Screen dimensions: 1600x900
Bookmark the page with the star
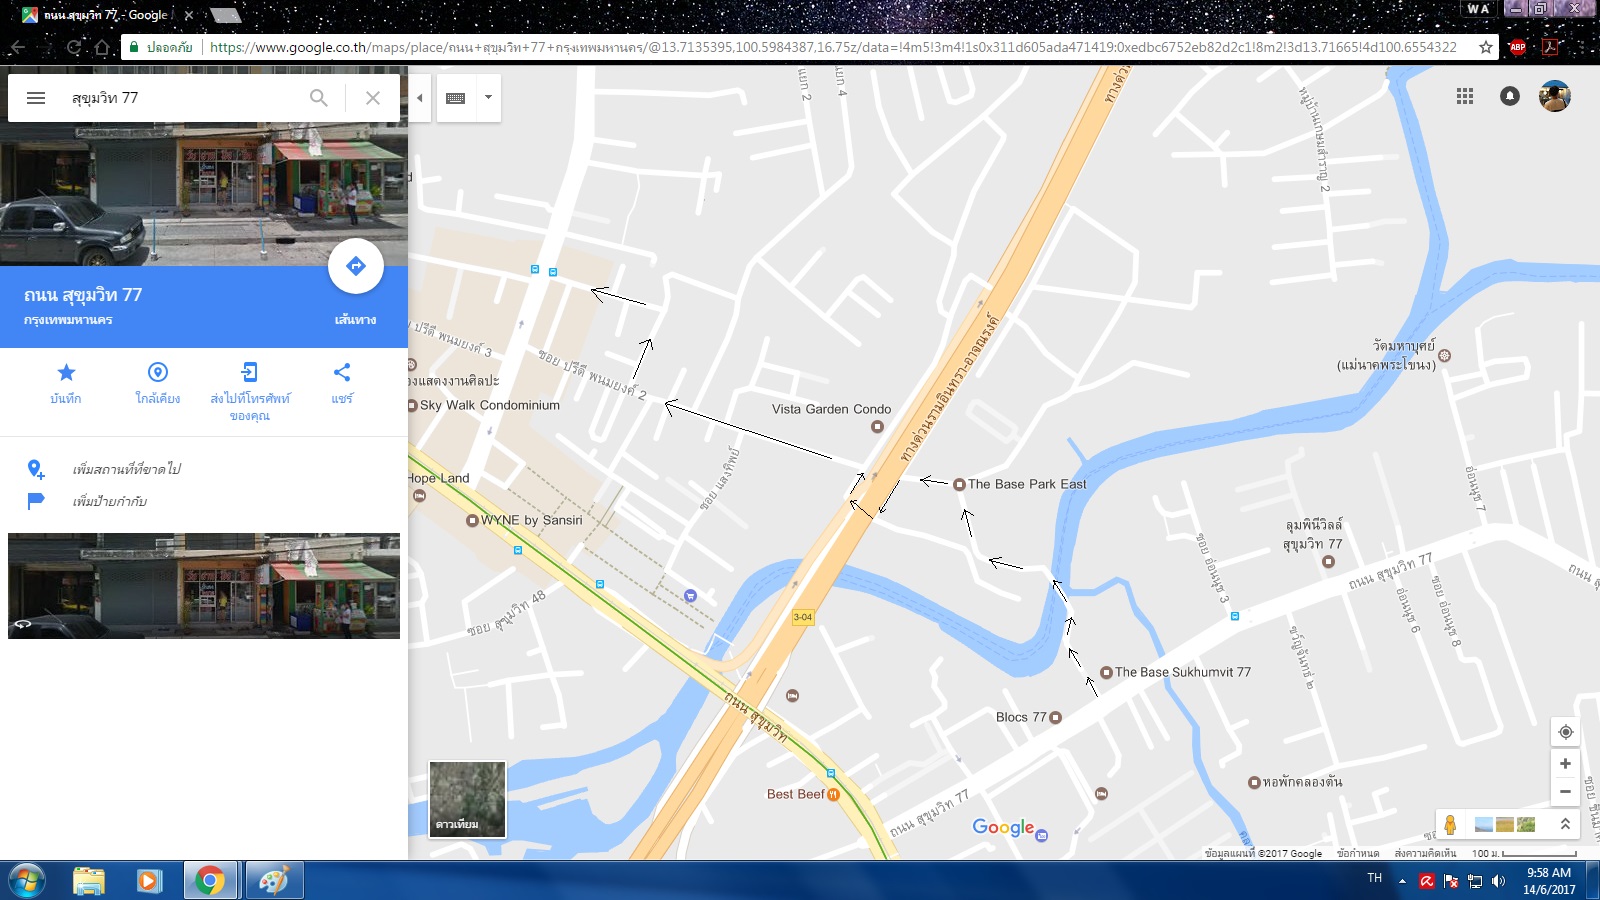coord(1486,47)
